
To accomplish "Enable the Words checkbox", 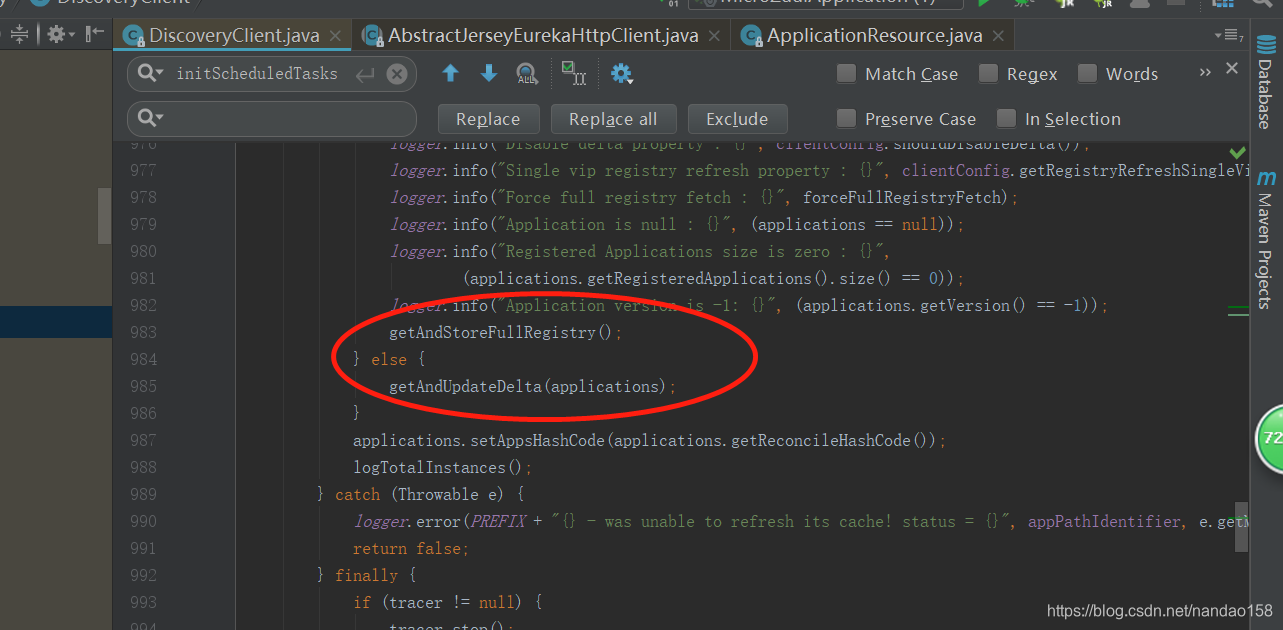I will click(1088, 74).
